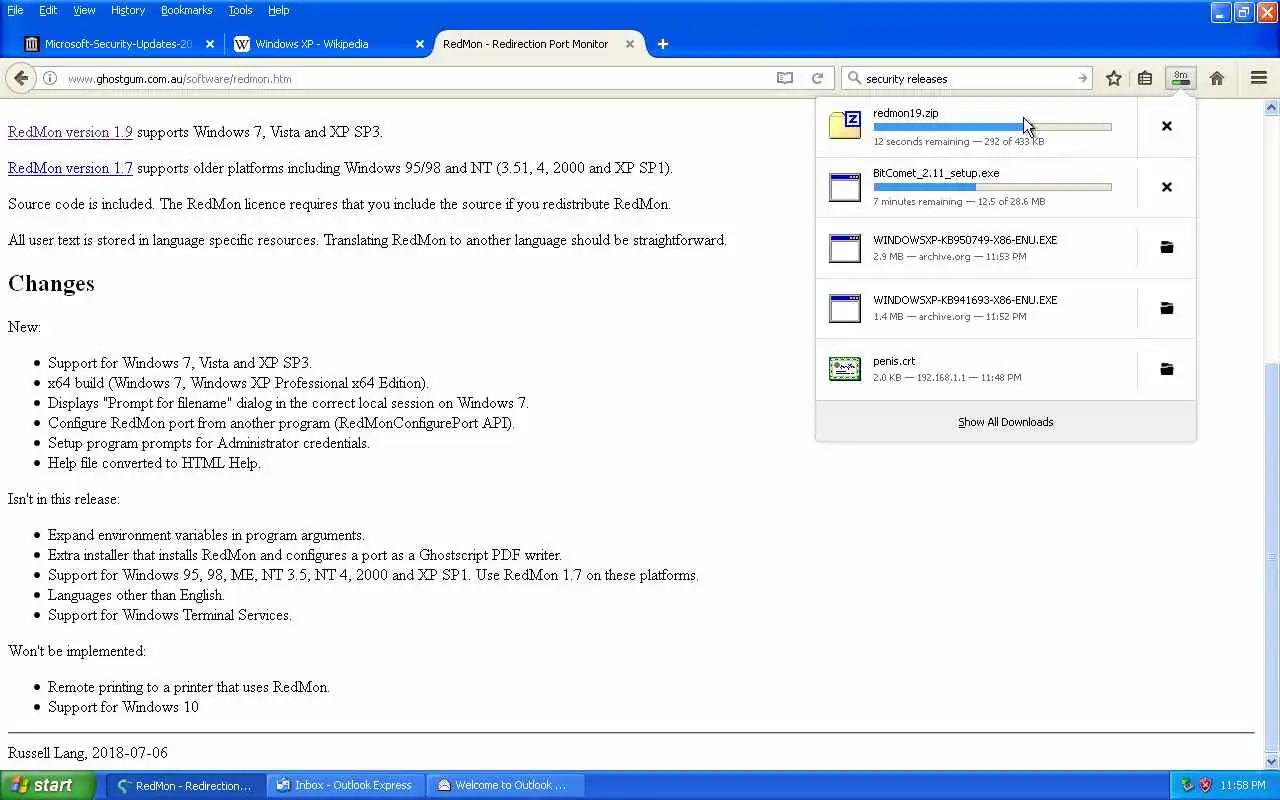This screenshot has height=800, width=1280.
Task: Open the Edit menu
Action: pyautogui.click(x=48, y=10)
